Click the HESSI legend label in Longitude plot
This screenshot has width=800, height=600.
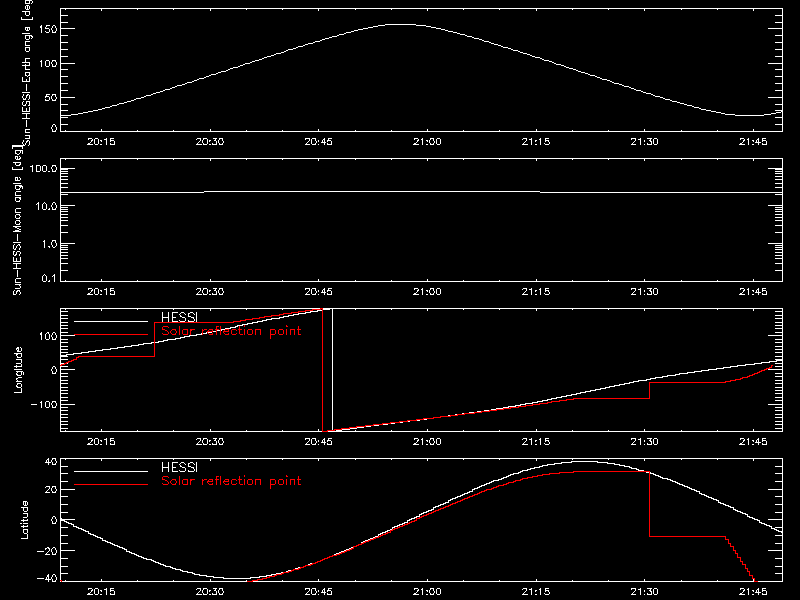point(179,317)
